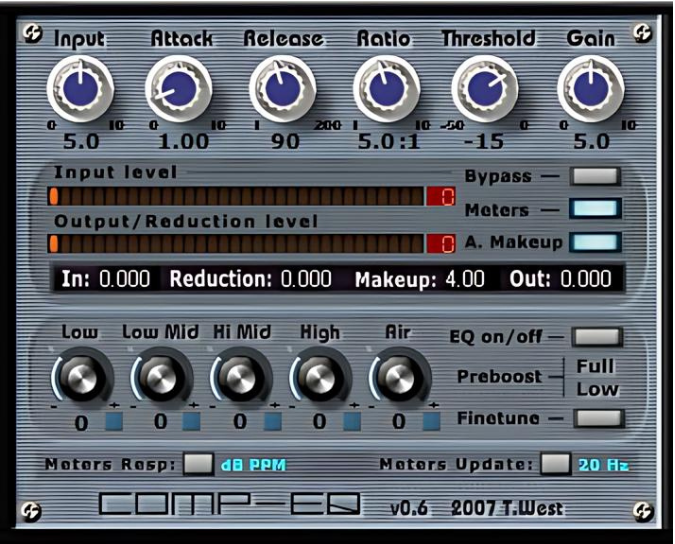Viewport: 675px width, 544px height.
Task: Click the Input level meter bar
Action: (235, 196)
